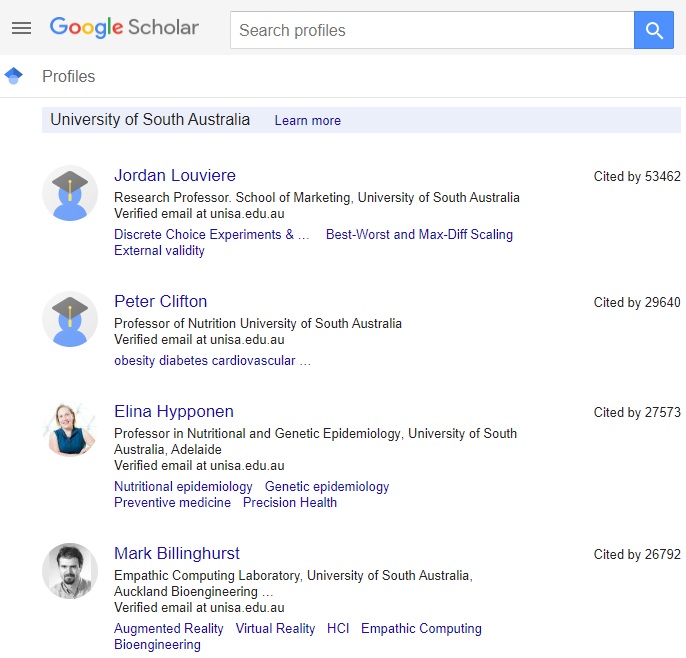Click the blue graduation cap Profiles icon

click(14, 76)
